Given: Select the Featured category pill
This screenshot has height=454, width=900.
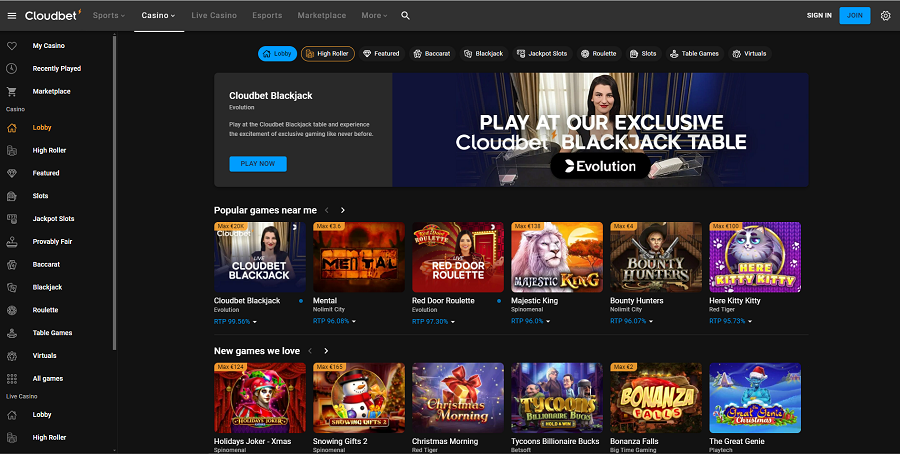Looking at the screenshot, I should [382, 54].
